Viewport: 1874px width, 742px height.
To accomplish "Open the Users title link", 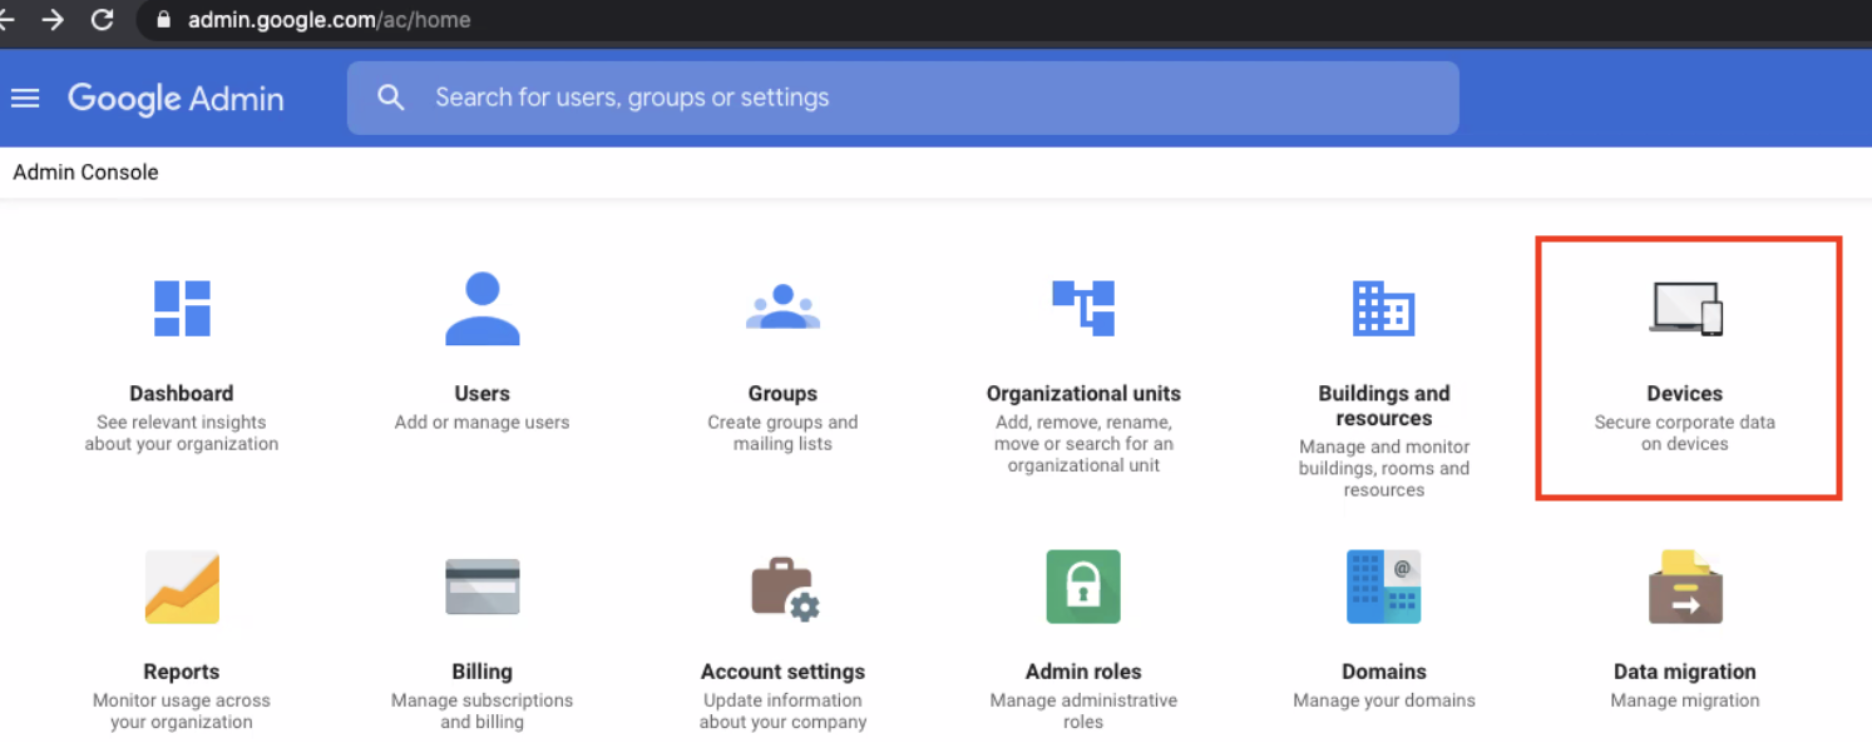I will [x=482, y=393].
